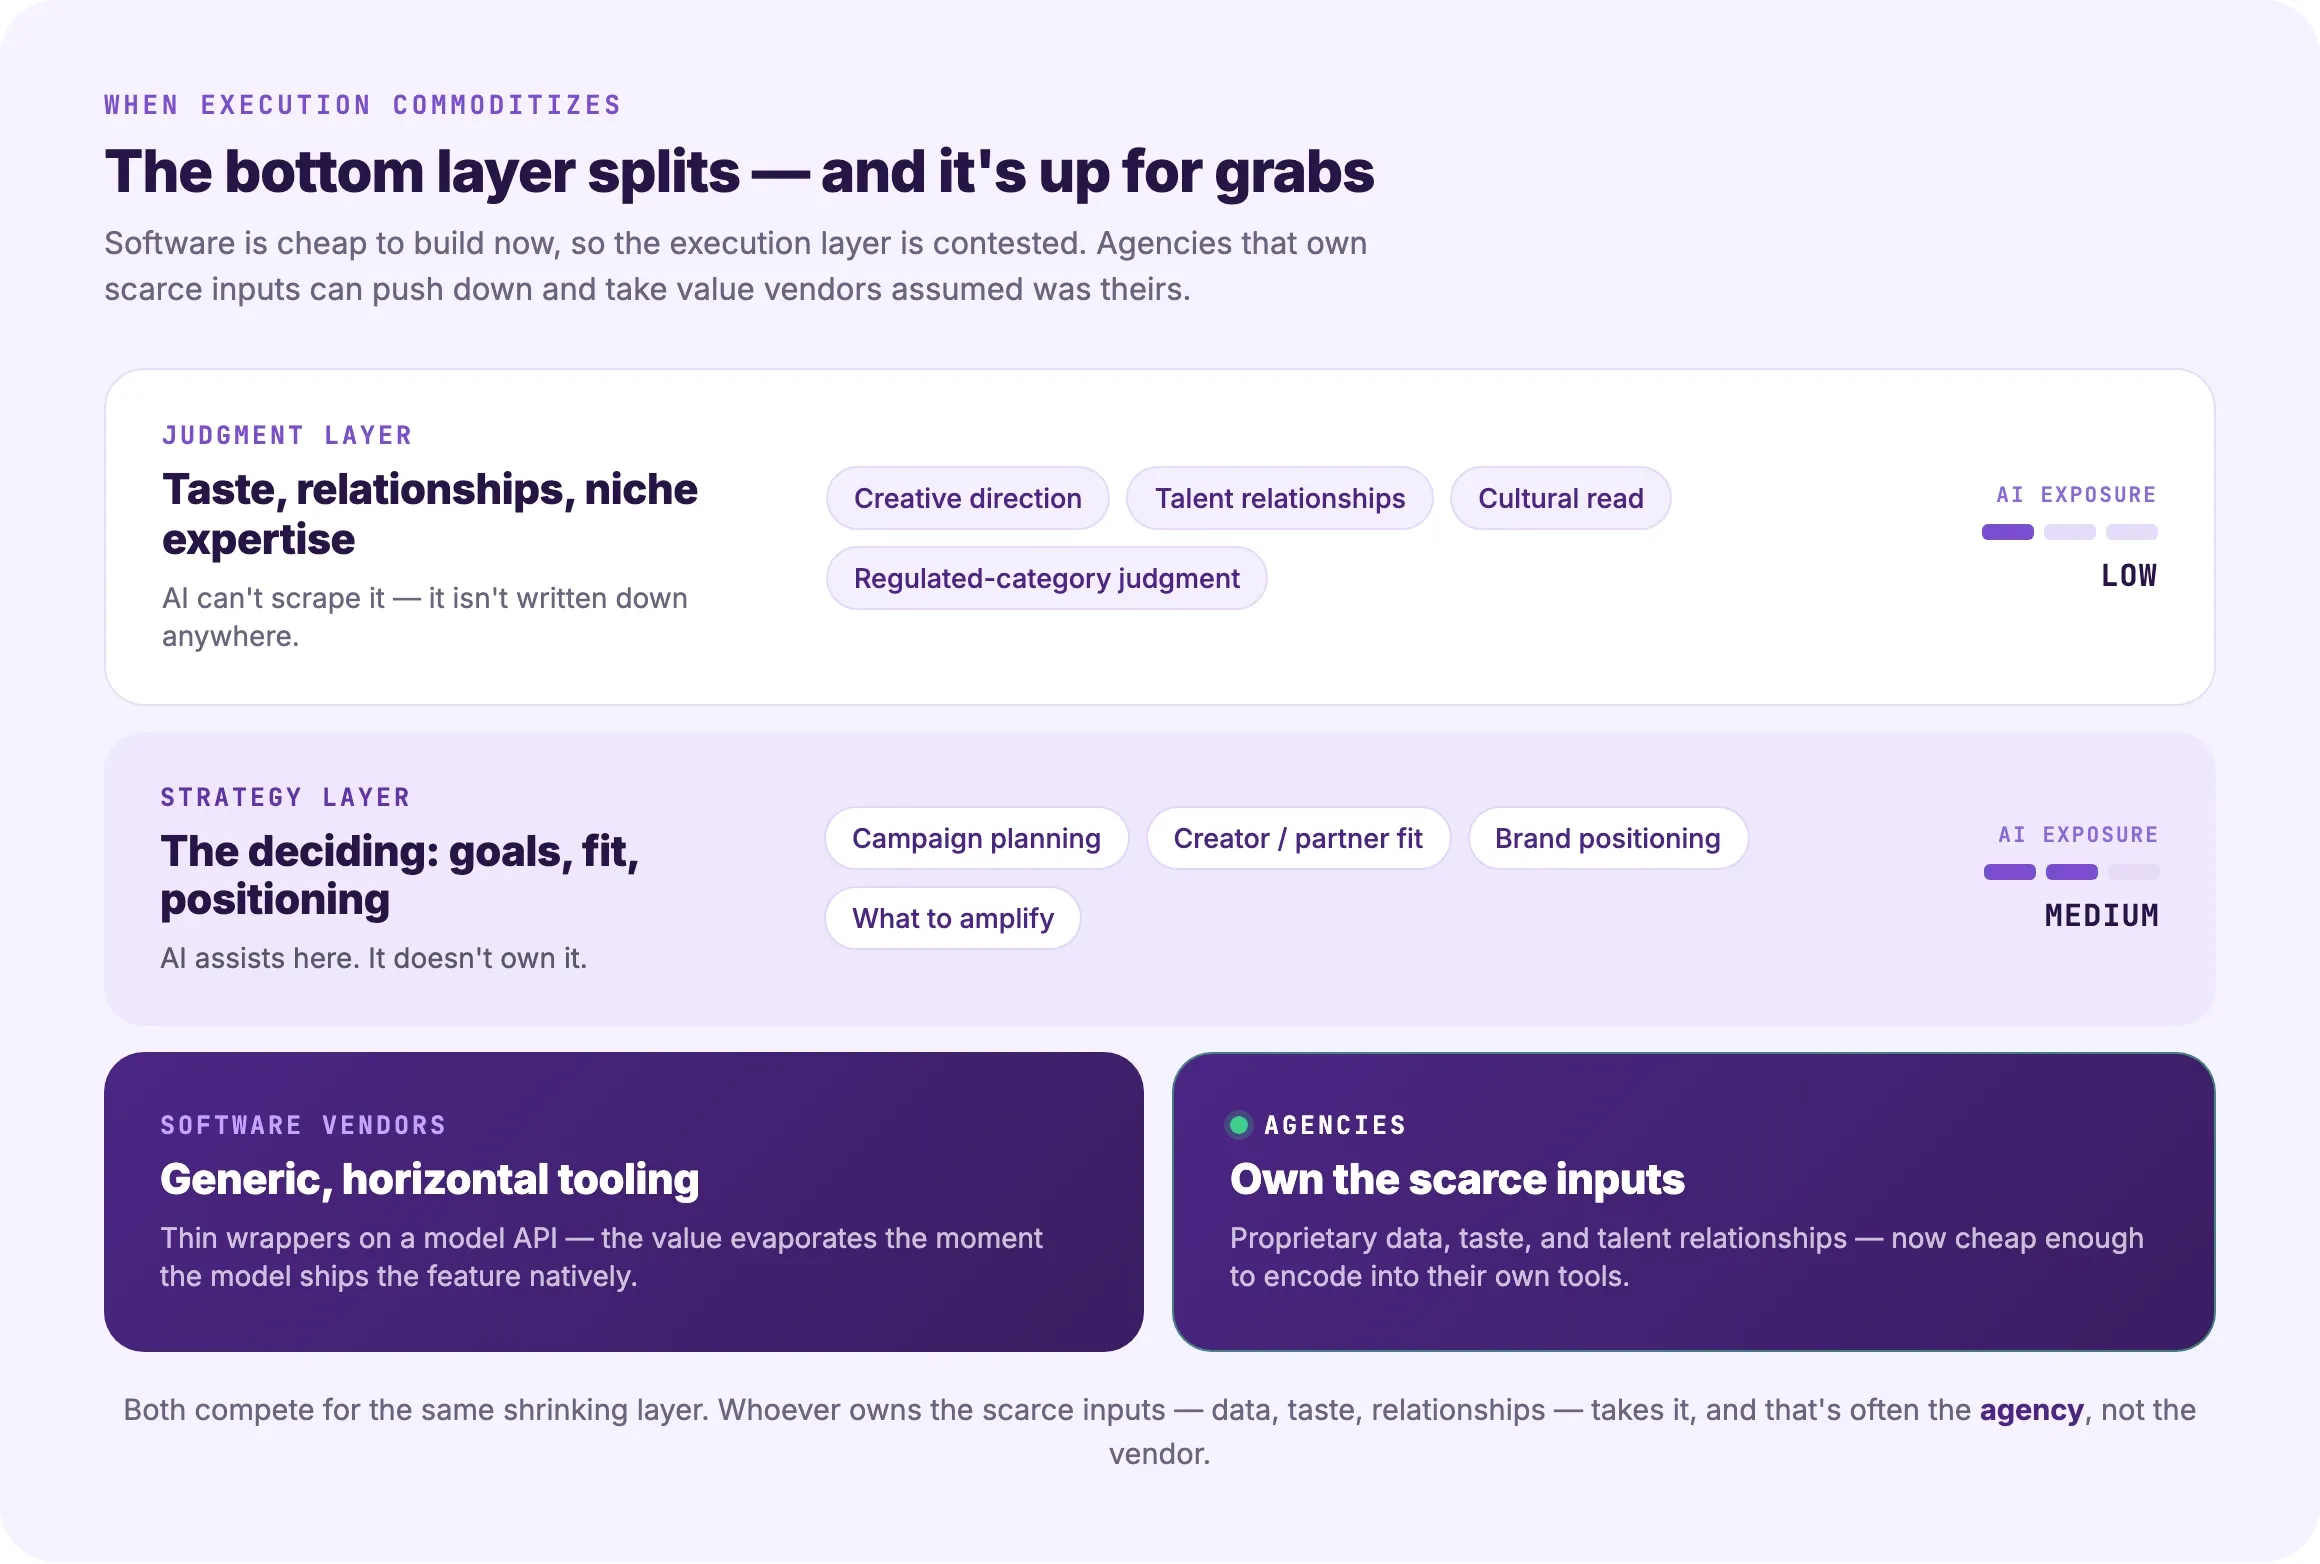Click the bold 'agency' link in footer

coord(2031,1410)
